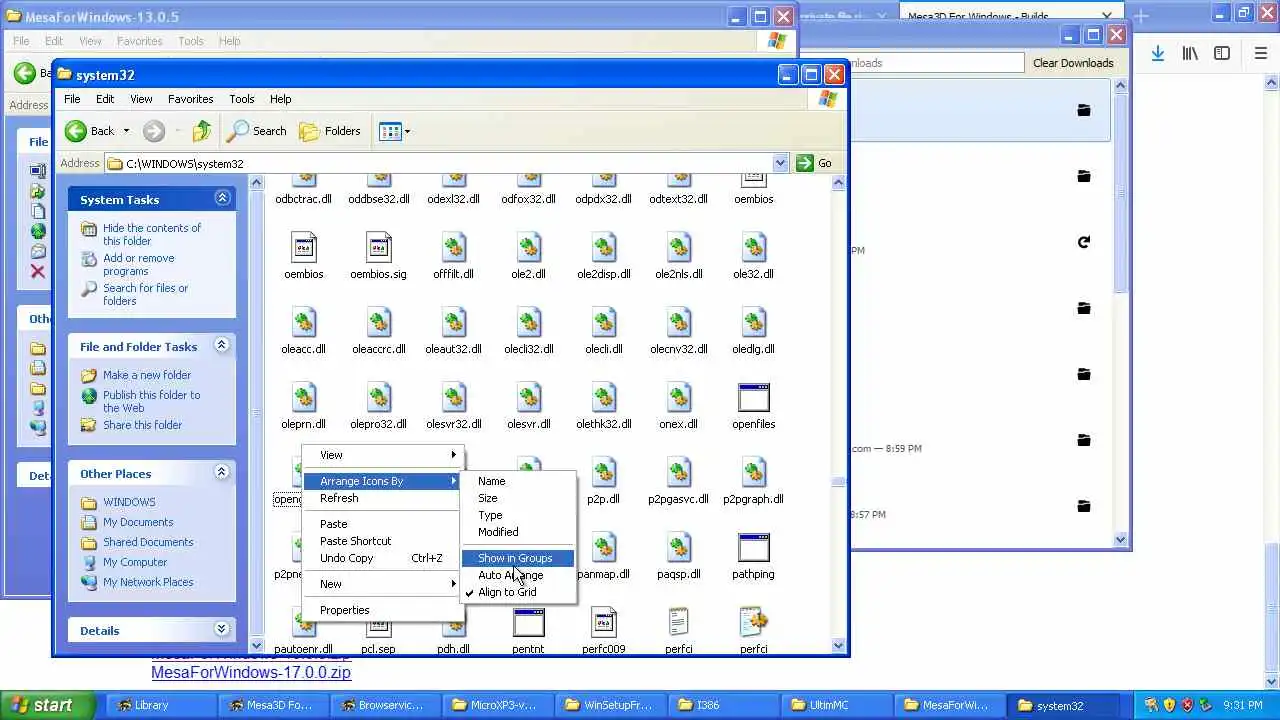Select the ole32.dll file icon
This screenshot has height=720, width=1280.
click(753, 247)
